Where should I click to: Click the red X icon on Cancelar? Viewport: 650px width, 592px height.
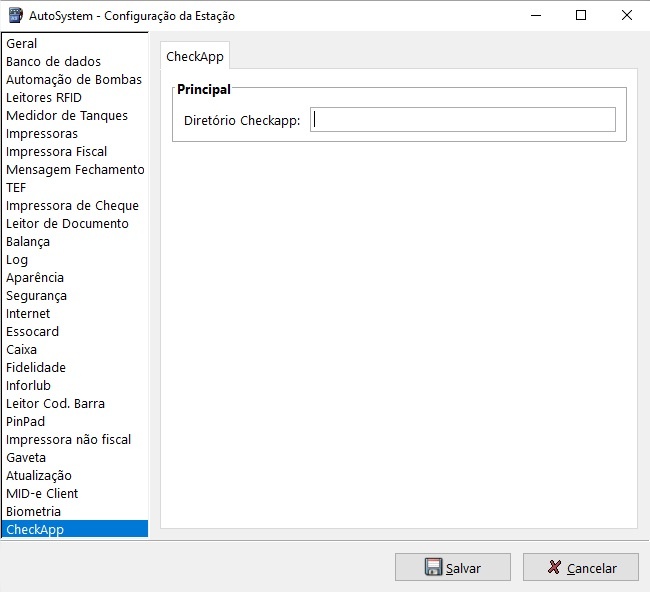pyautogui.click(x=554, y=567)
